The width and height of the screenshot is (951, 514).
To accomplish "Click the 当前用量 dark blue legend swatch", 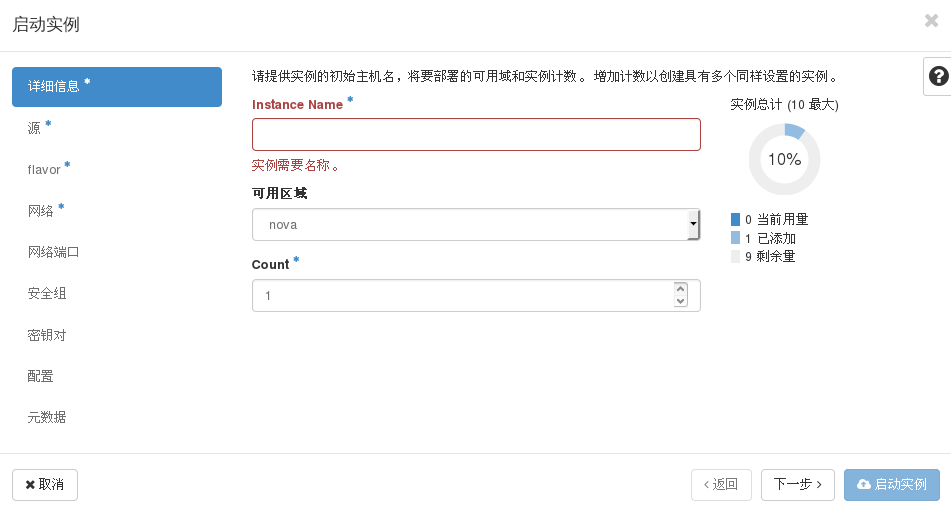I will coord(735,219).
